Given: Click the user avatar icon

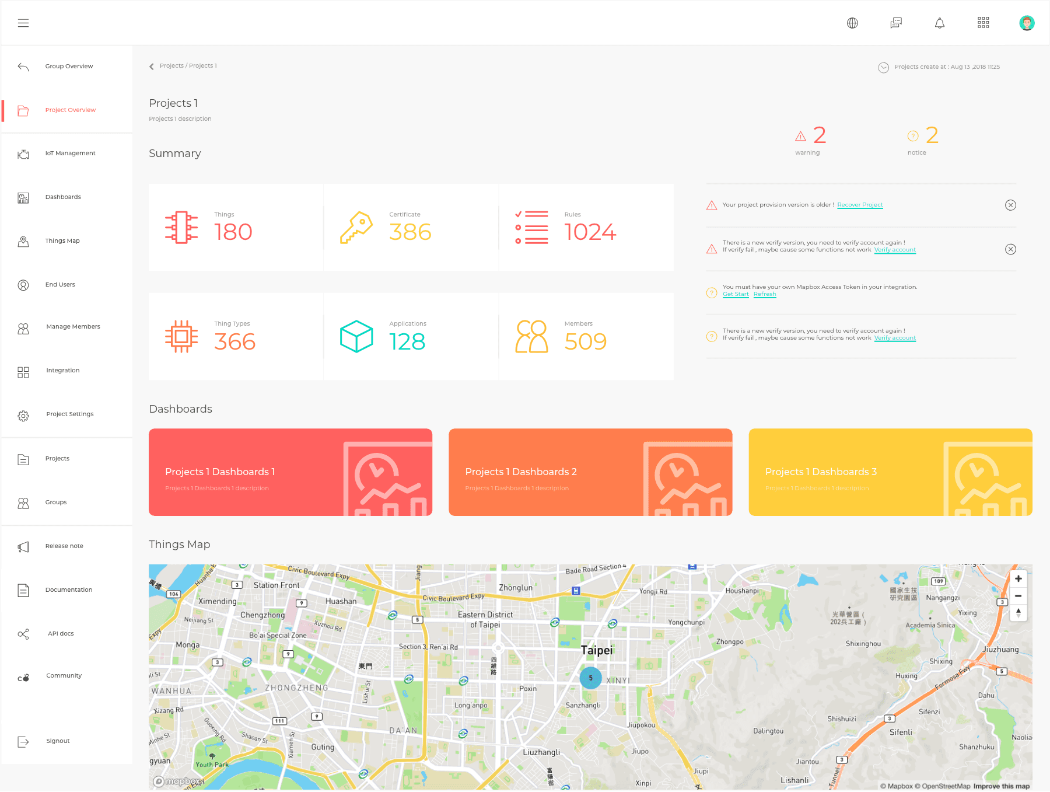Looking at the screenshot, I should click(x=1027, y=23).
